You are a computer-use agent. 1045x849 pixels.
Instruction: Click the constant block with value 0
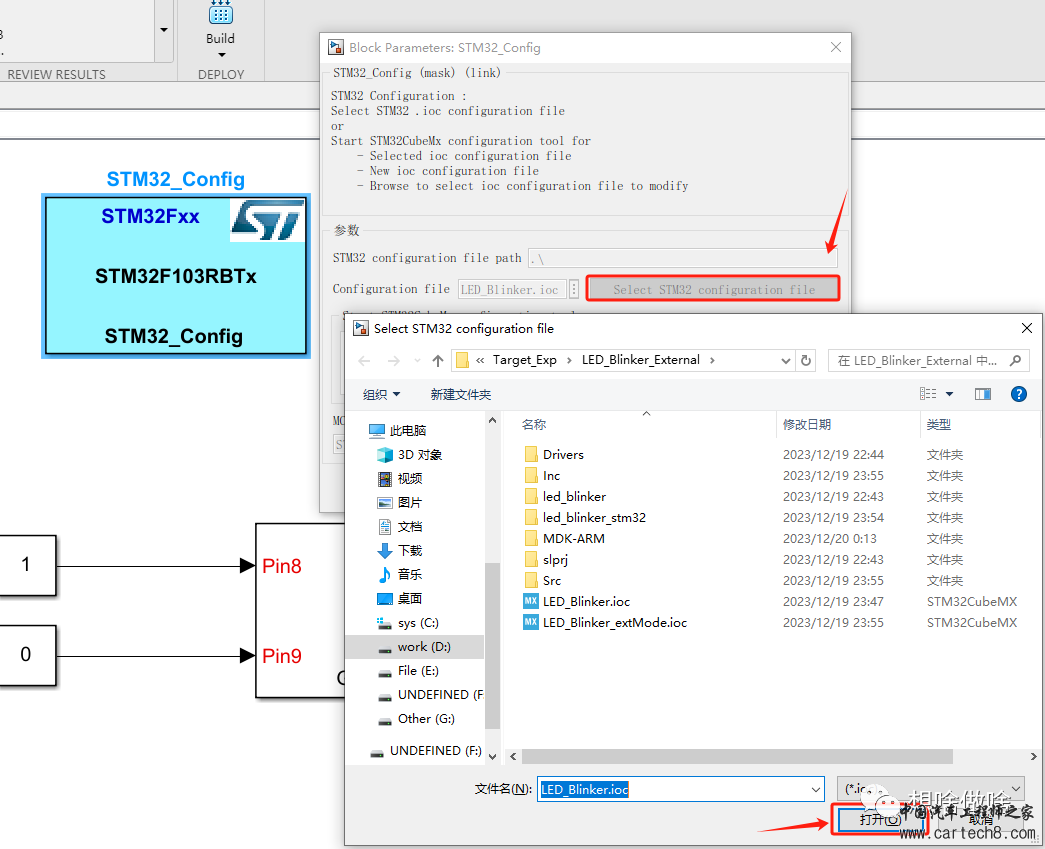pyautogui.click(x=27, y=655)
